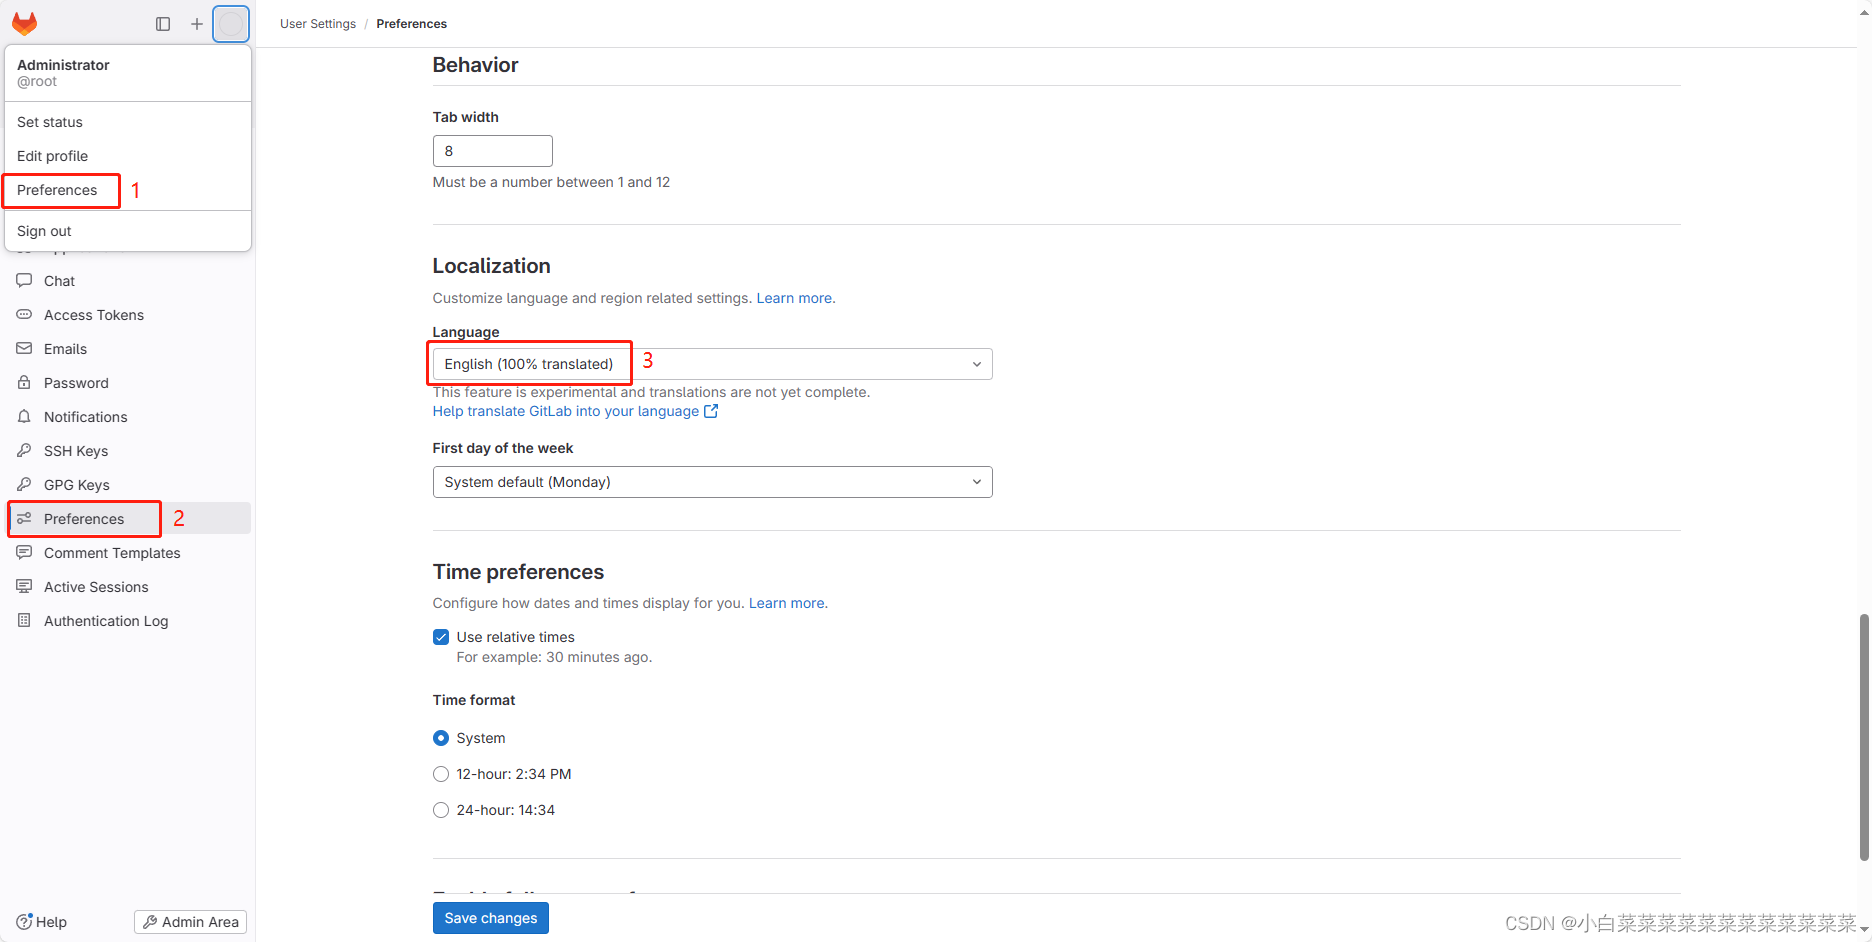The image size is (1872, 942).
Task: Click the Localization section heading
Action: click(491, 266)
